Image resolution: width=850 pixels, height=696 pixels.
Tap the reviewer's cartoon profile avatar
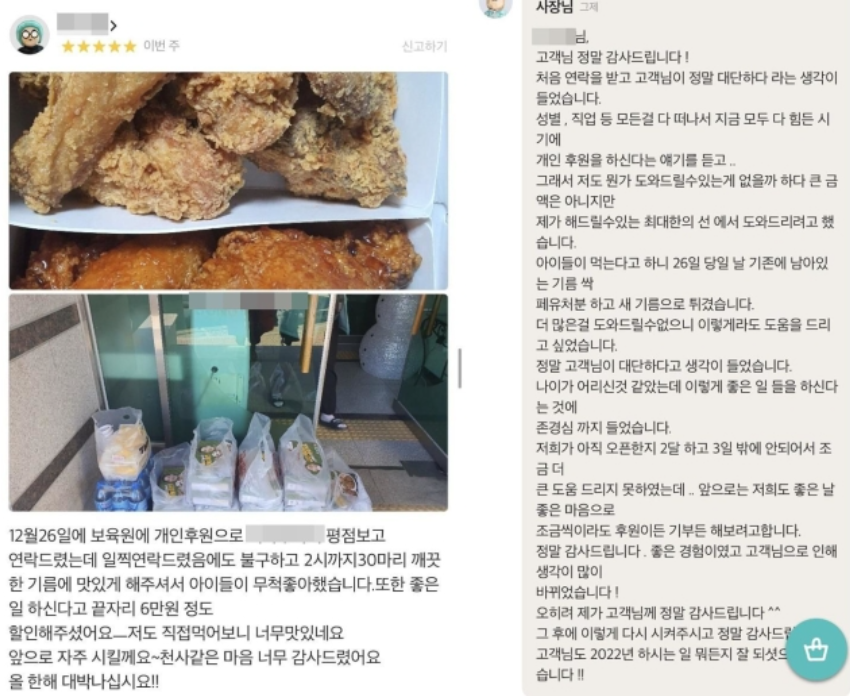click(x=30, y=35)
